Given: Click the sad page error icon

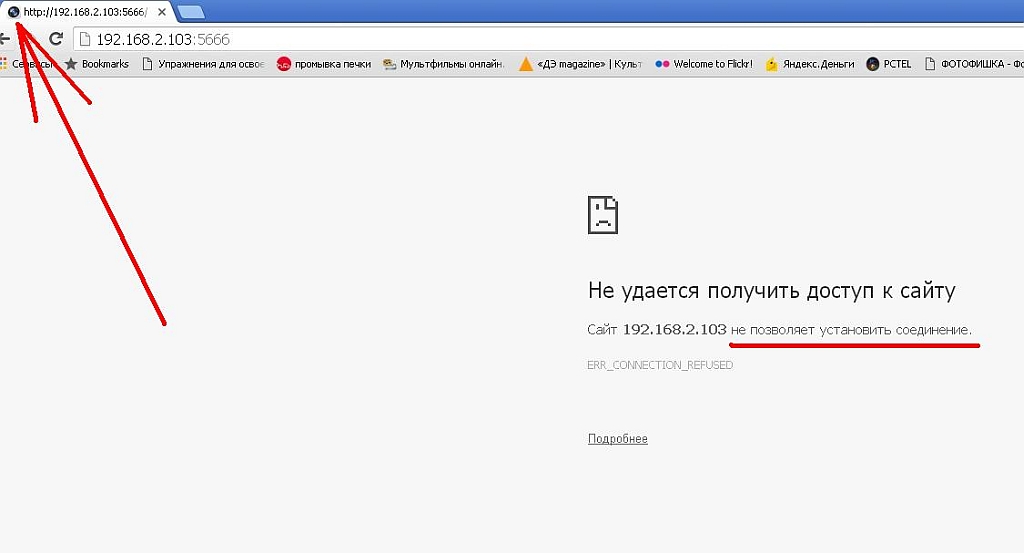Looking at the screenshot, I should click(603, 215).
